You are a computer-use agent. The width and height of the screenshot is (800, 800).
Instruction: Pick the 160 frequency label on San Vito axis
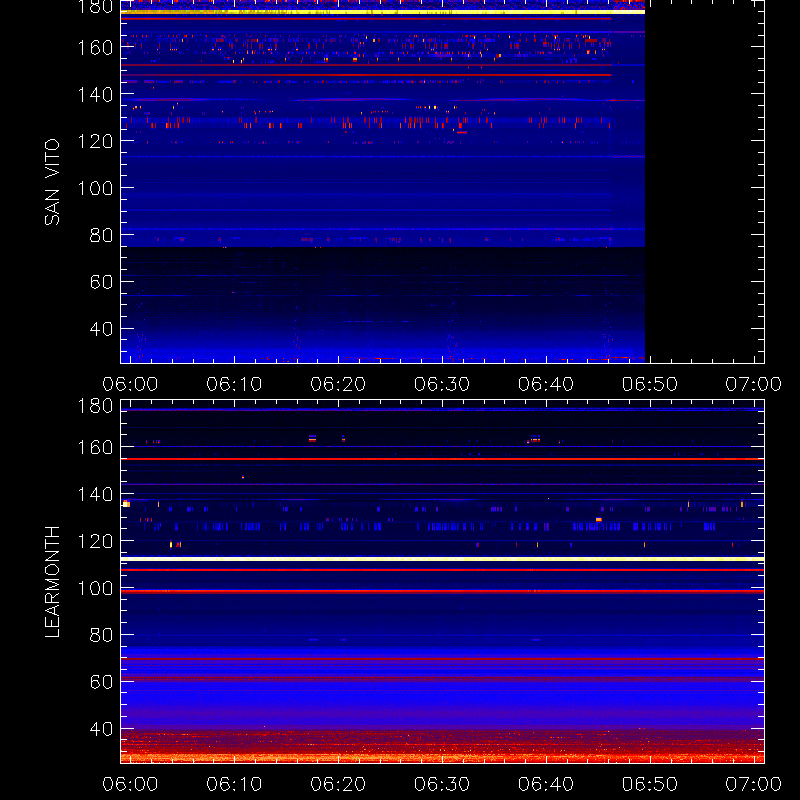(95, 47)
